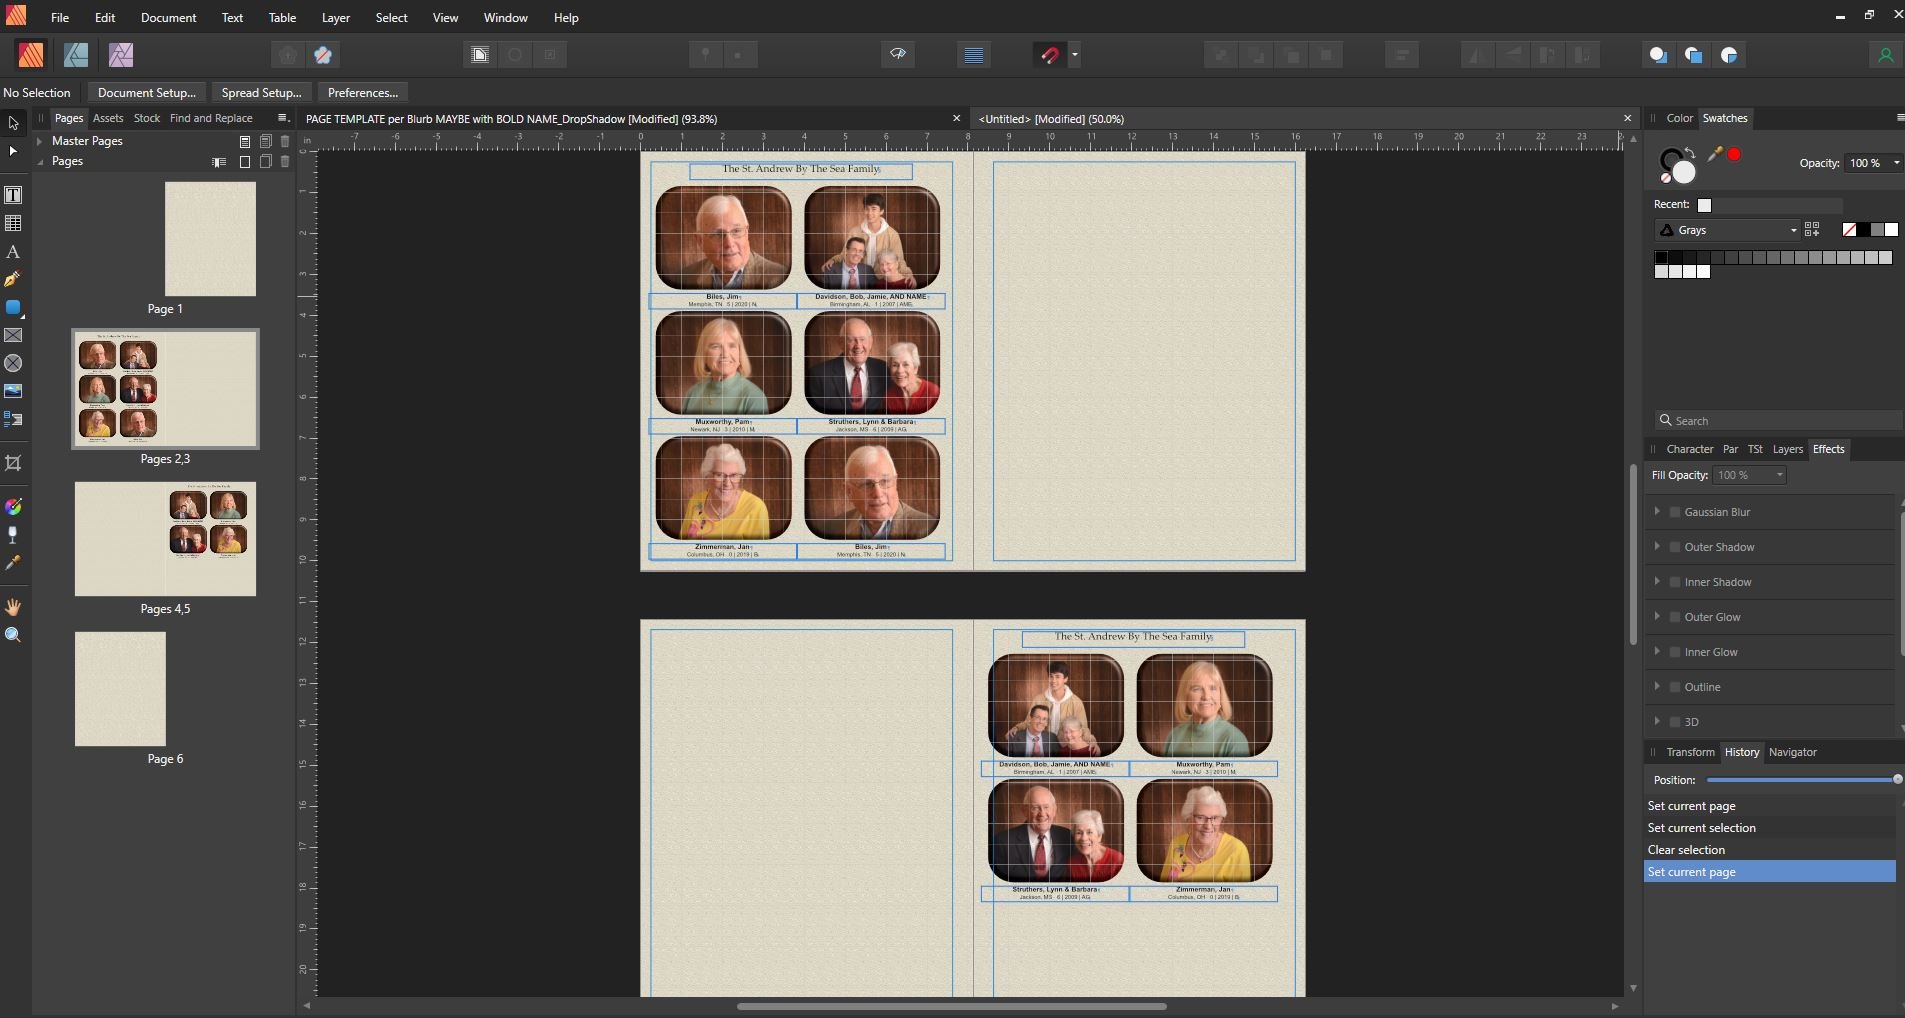Select the Artistic Text tool
1905x1018 pixels.
pyautogui.click(x=13, y=252)
